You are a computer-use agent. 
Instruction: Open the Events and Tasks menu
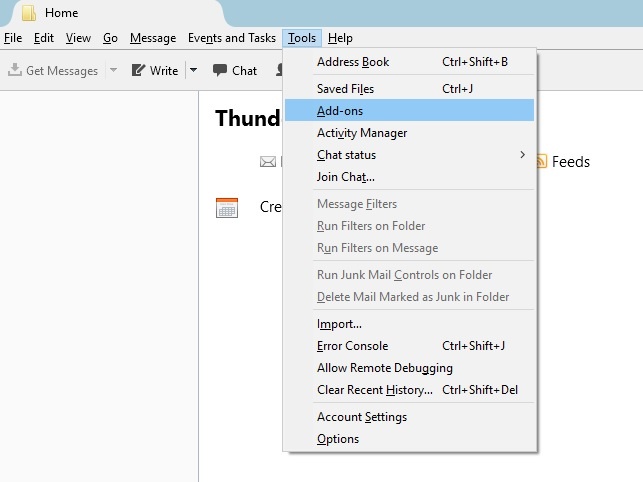tap(231, 38)
